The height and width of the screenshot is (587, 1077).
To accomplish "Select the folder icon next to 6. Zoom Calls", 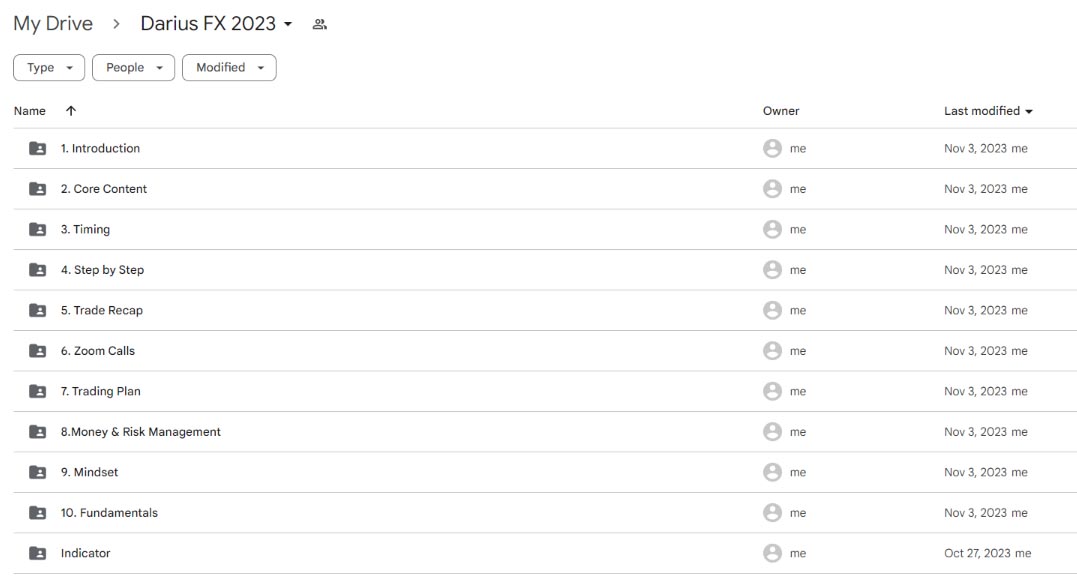I will click(x=38, y=351).
